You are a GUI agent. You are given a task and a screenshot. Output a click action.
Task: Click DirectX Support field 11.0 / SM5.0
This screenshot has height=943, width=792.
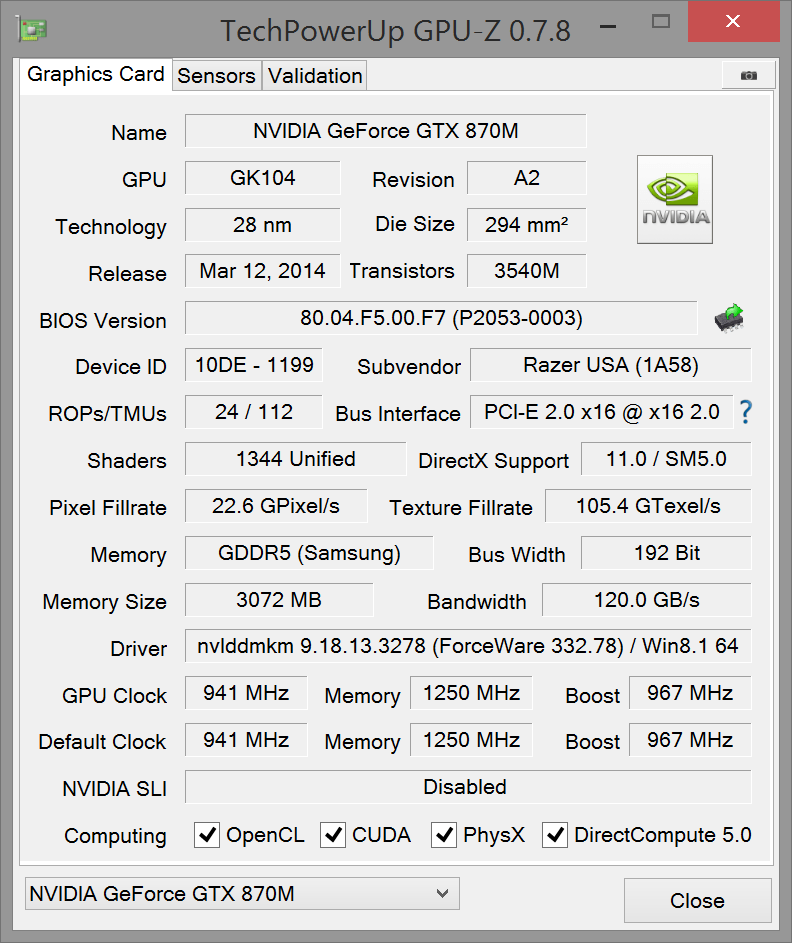point(666,459)
